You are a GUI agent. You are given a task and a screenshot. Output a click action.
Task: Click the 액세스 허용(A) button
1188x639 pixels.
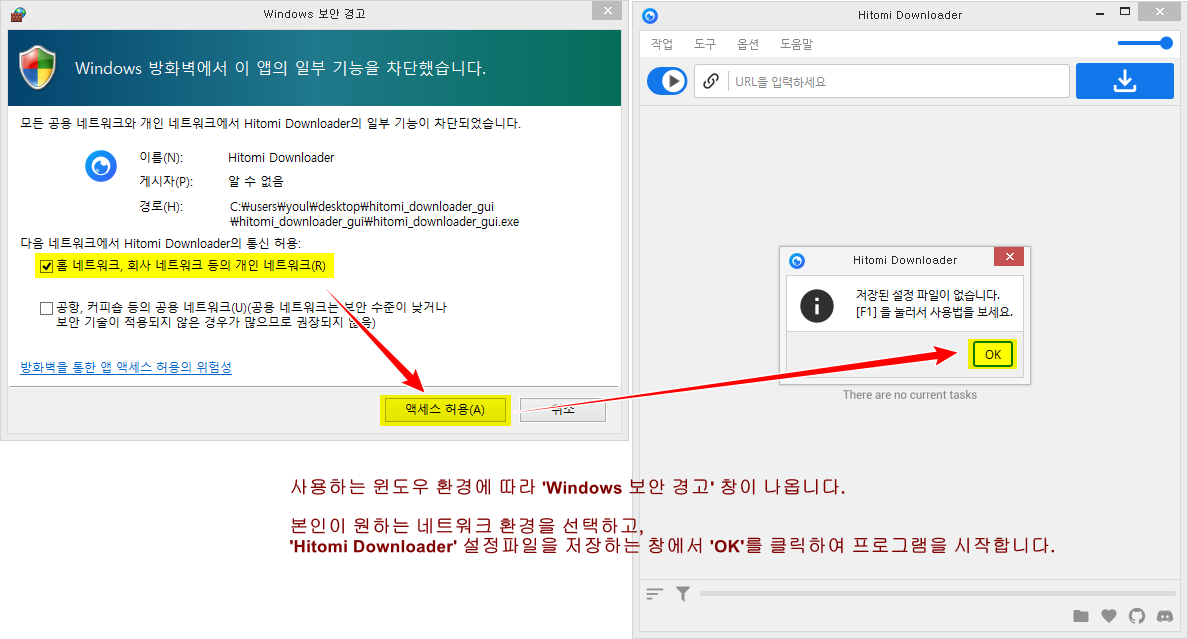(445, 409)
